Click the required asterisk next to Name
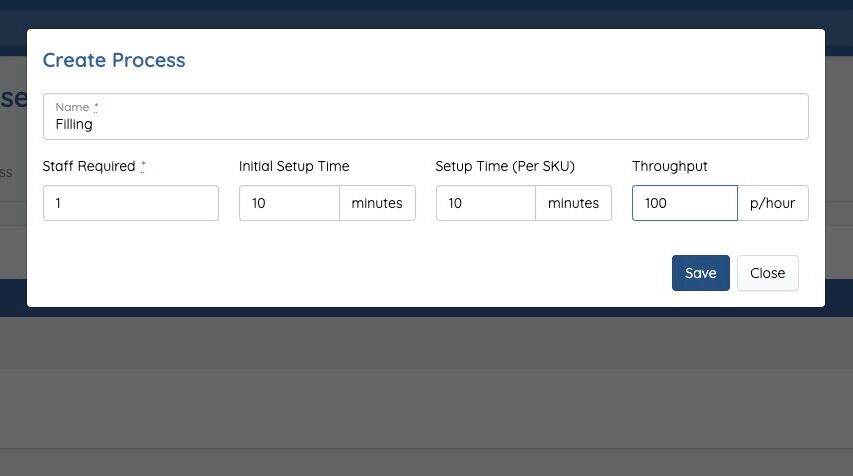The height and width of the screenshot is (476, 853). (x=96, y=106)
